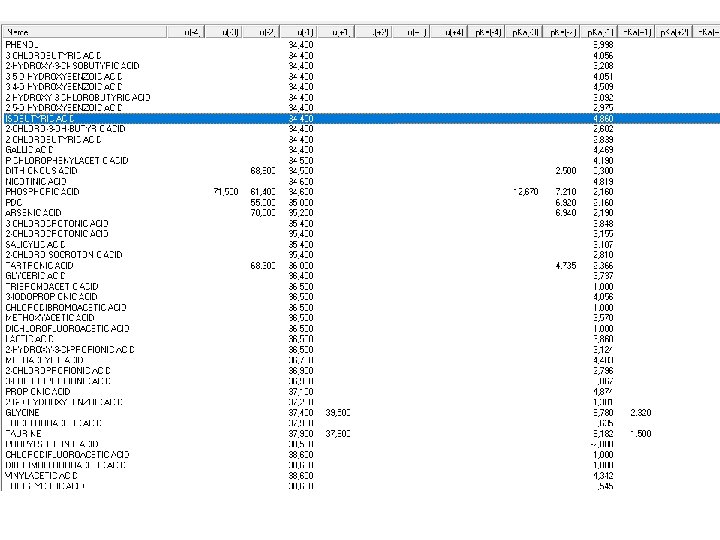The height and width of the screenshot is (540, 720).
Task: Select the LACTIC ACID row
Action: click(x=362, y=339)
